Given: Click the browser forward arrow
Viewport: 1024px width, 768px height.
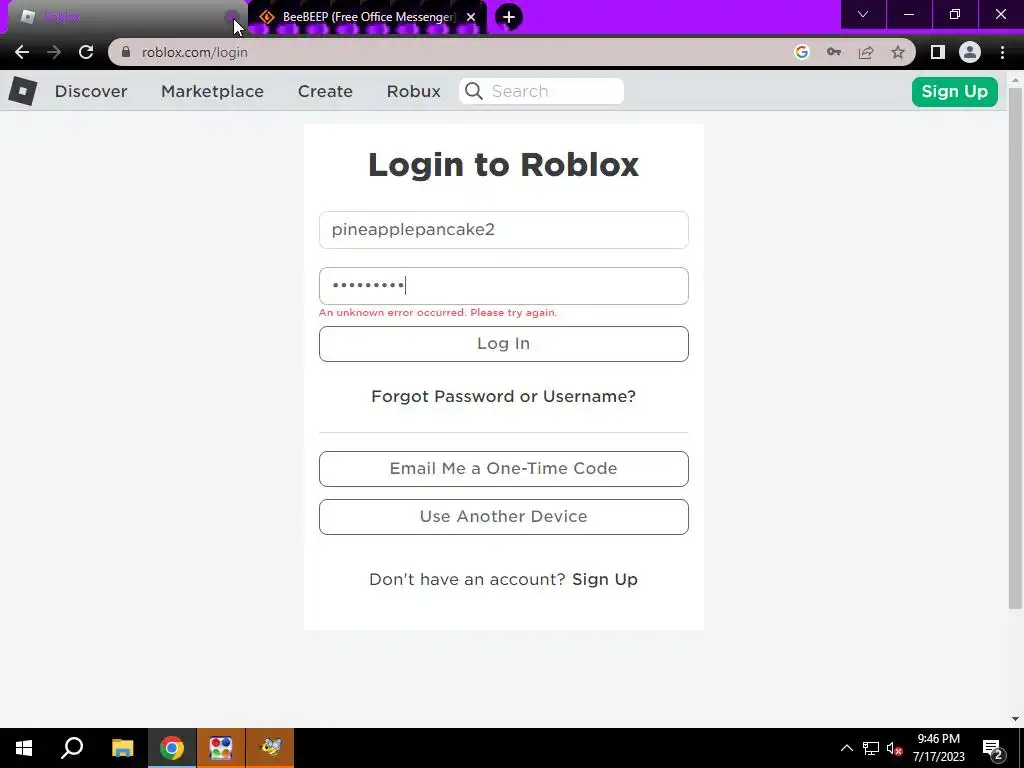Looking at the screenshot, I should [x=54, y=52].
